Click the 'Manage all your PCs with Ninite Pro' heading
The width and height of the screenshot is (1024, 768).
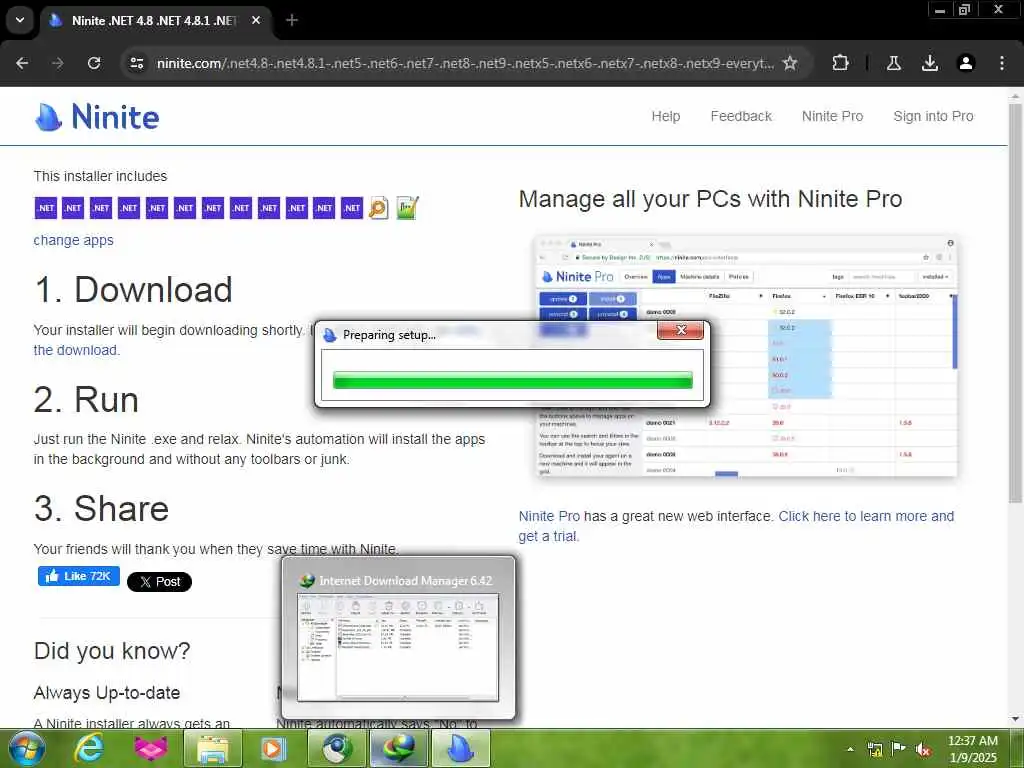point(711,199)
